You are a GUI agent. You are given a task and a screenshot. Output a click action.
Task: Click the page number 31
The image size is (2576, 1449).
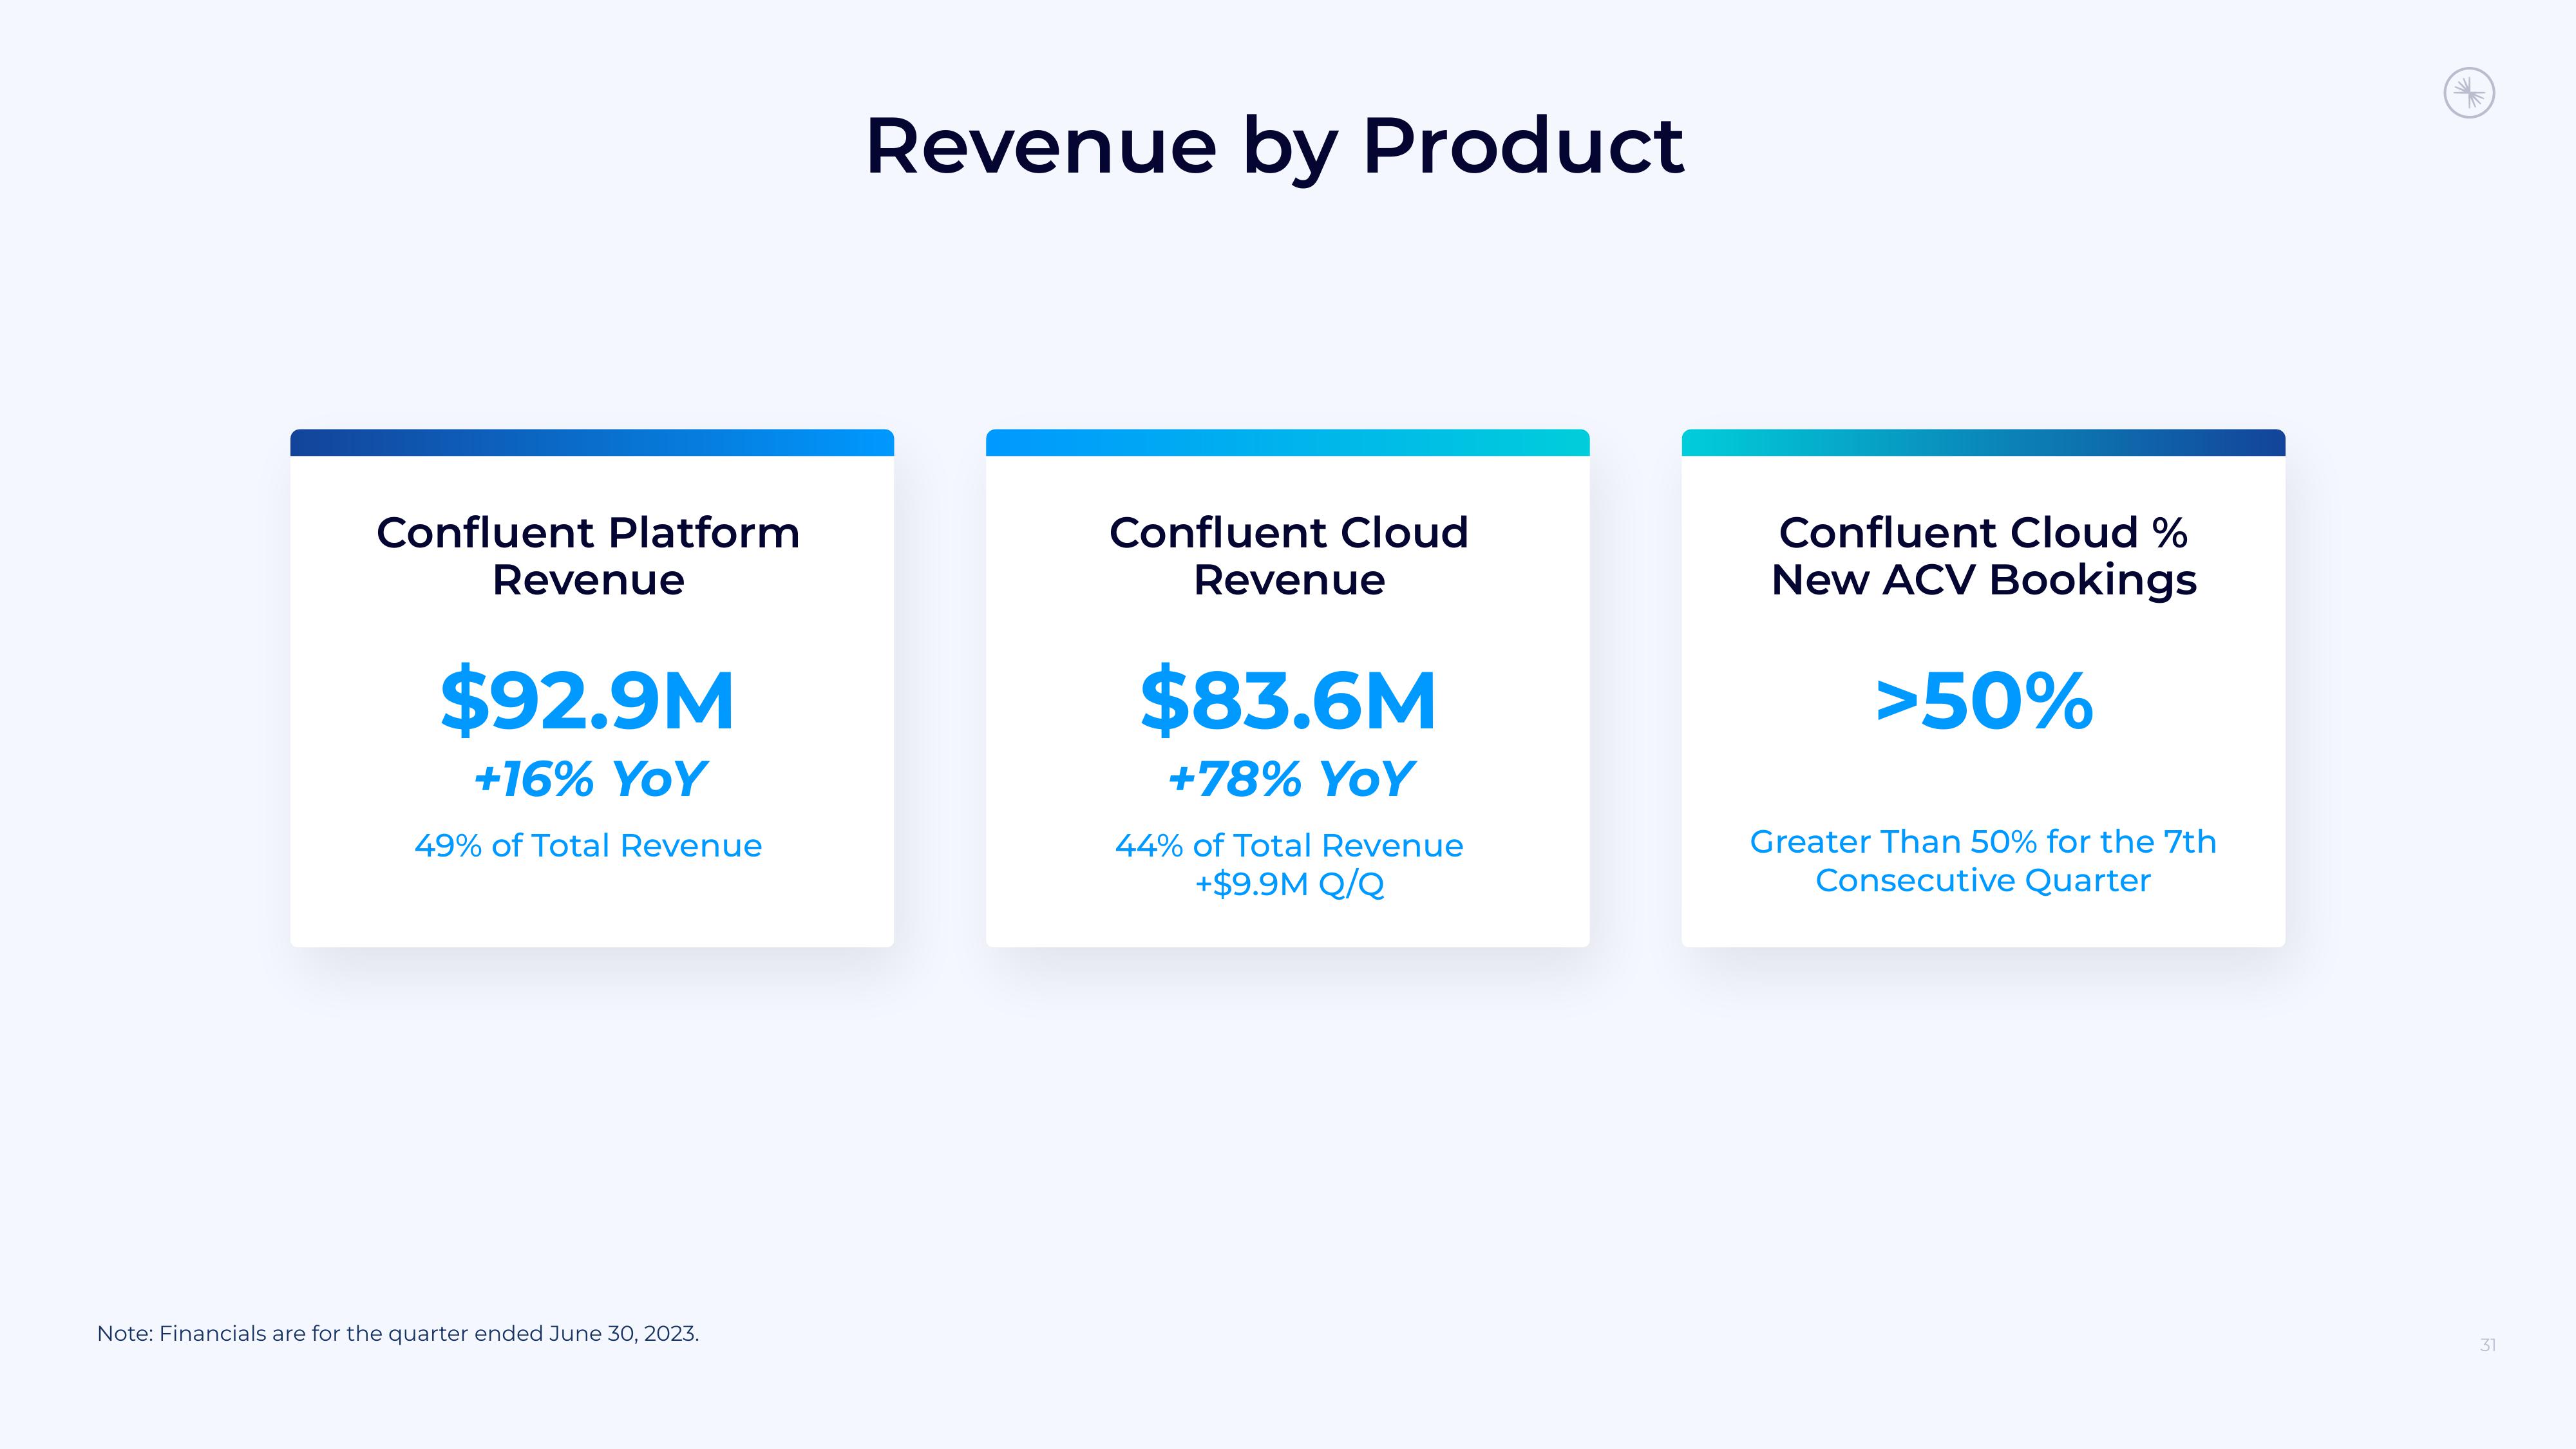pyautogui.click(x=2488, y=1345)
